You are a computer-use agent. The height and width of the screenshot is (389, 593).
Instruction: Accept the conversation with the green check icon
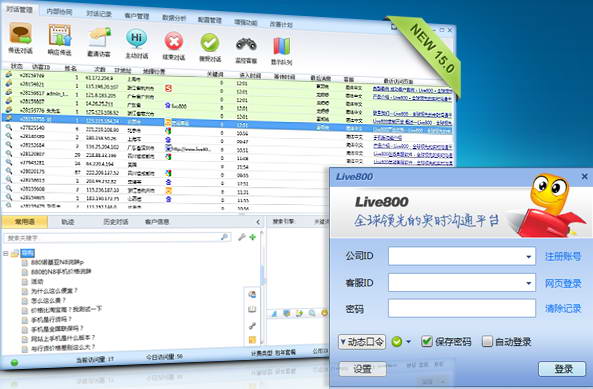[x=210, y=43]
